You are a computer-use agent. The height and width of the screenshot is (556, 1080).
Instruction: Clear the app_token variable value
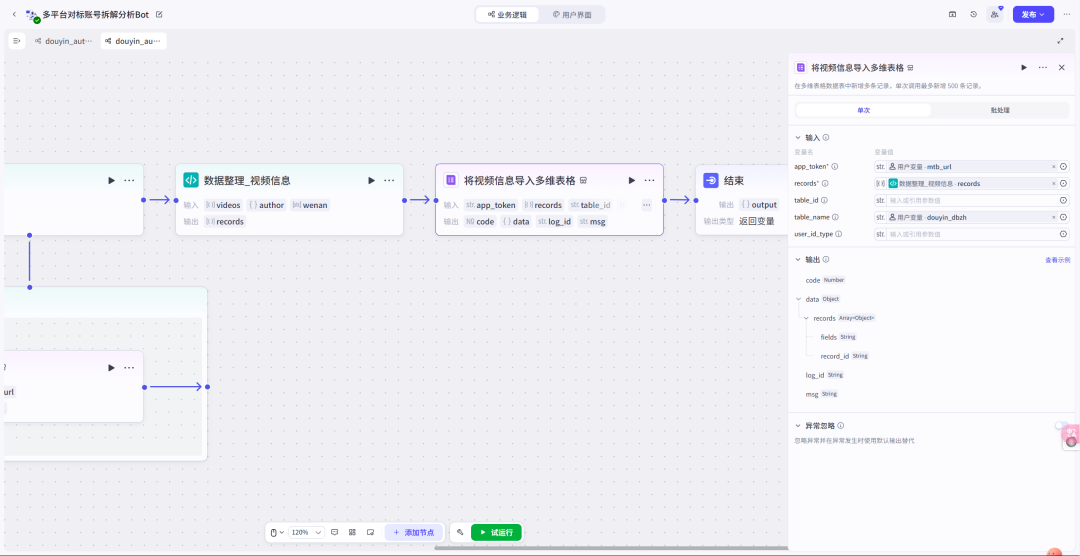coord(1053,167)
